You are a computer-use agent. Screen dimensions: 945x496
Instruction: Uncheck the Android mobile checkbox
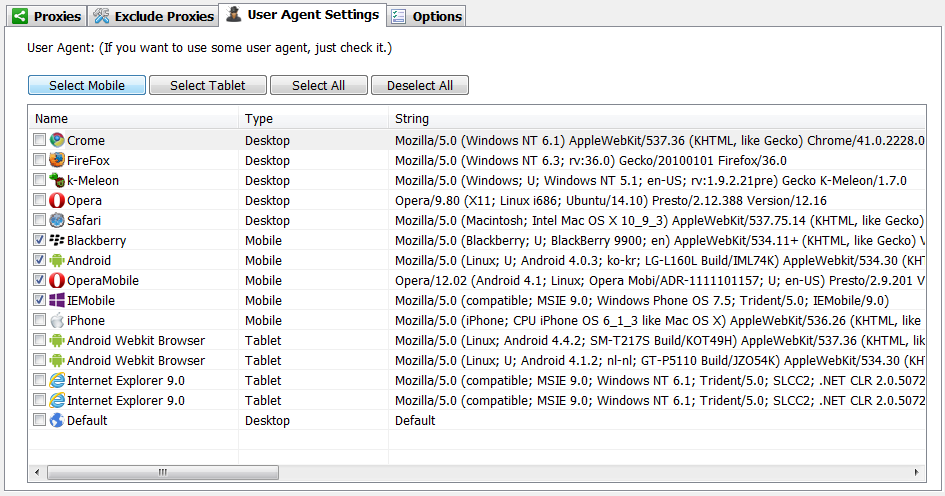[x=39, y=260]
